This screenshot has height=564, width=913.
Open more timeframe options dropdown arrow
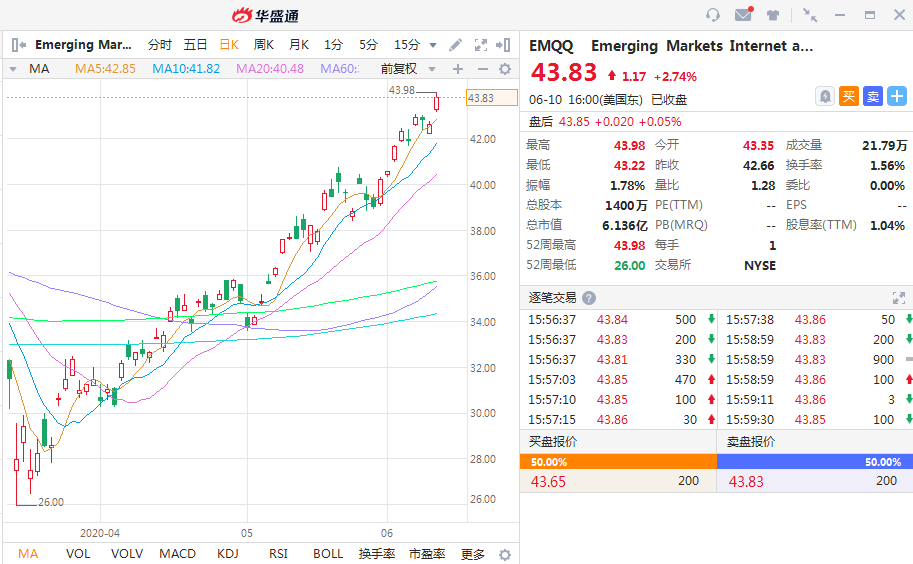433,45
